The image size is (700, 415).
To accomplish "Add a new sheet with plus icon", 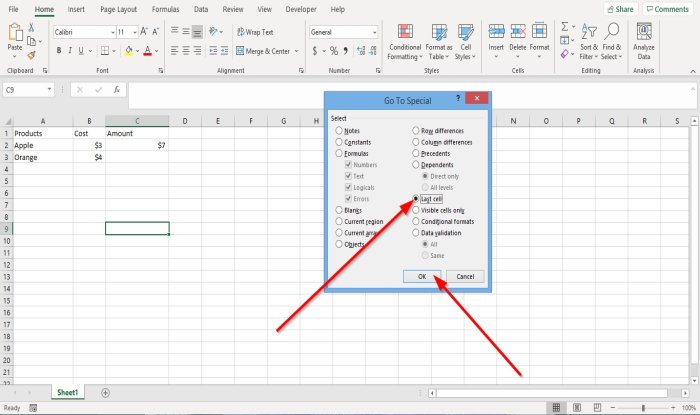I will click(105, 393).
